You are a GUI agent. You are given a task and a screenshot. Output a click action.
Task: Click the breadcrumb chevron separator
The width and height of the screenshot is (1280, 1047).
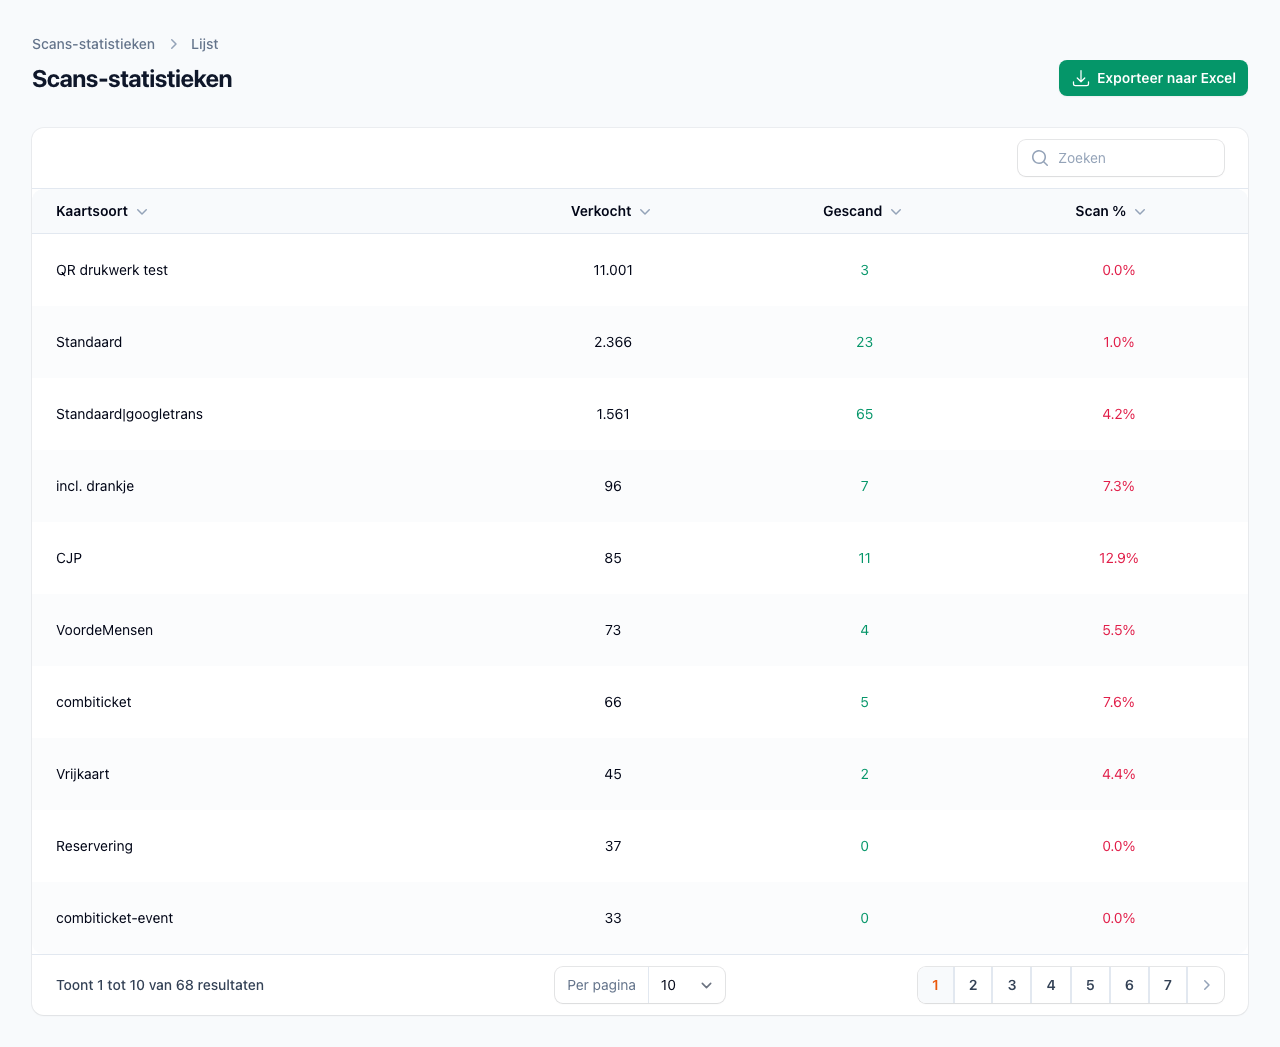click(x=173, y=44)
